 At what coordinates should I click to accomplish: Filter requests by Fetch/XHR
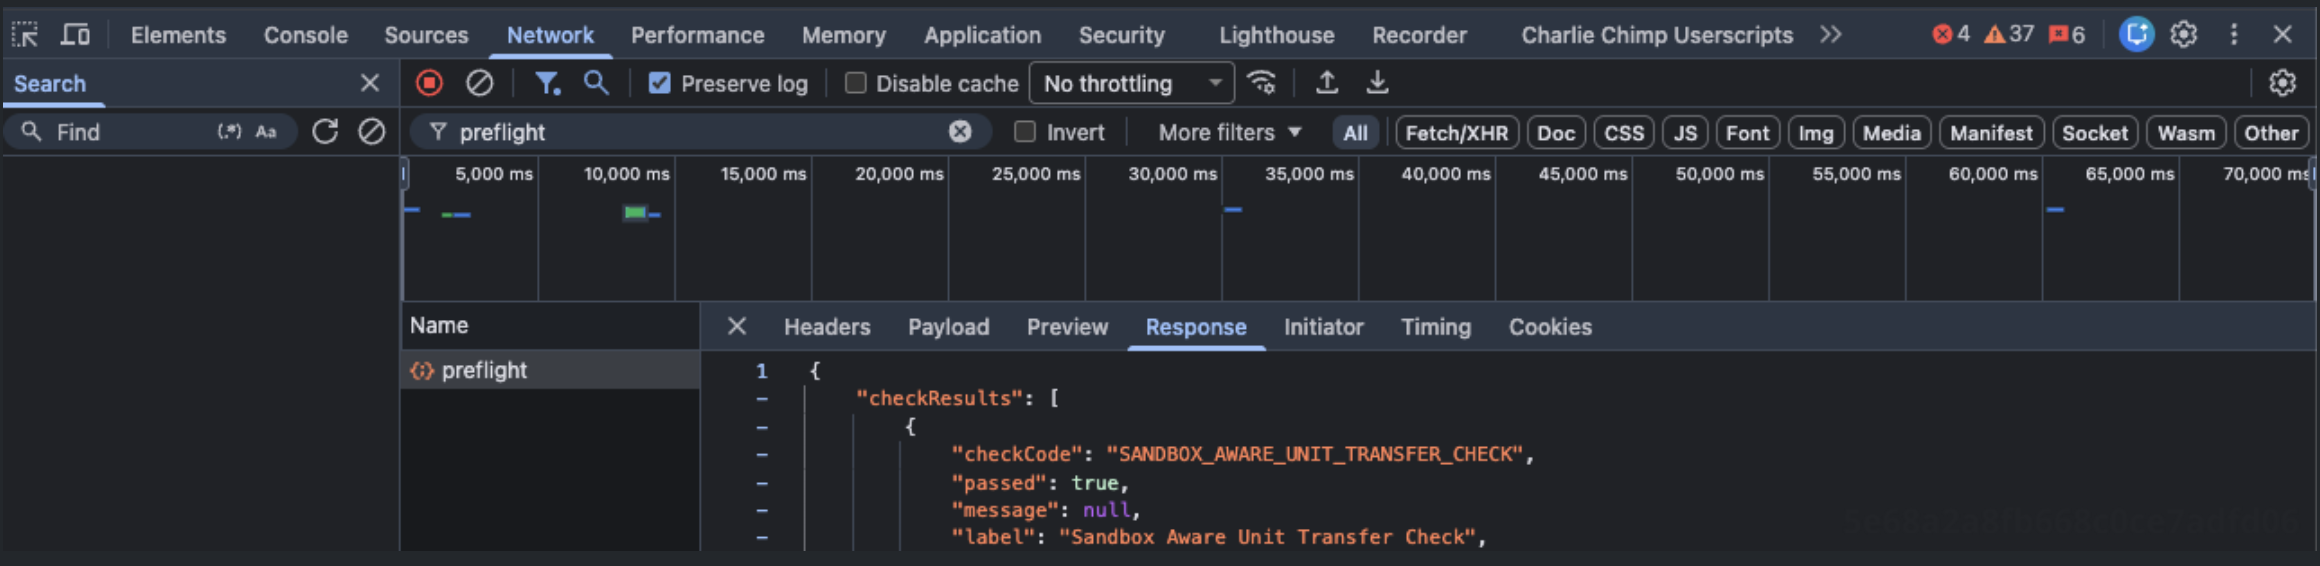tap(1457, 133)
